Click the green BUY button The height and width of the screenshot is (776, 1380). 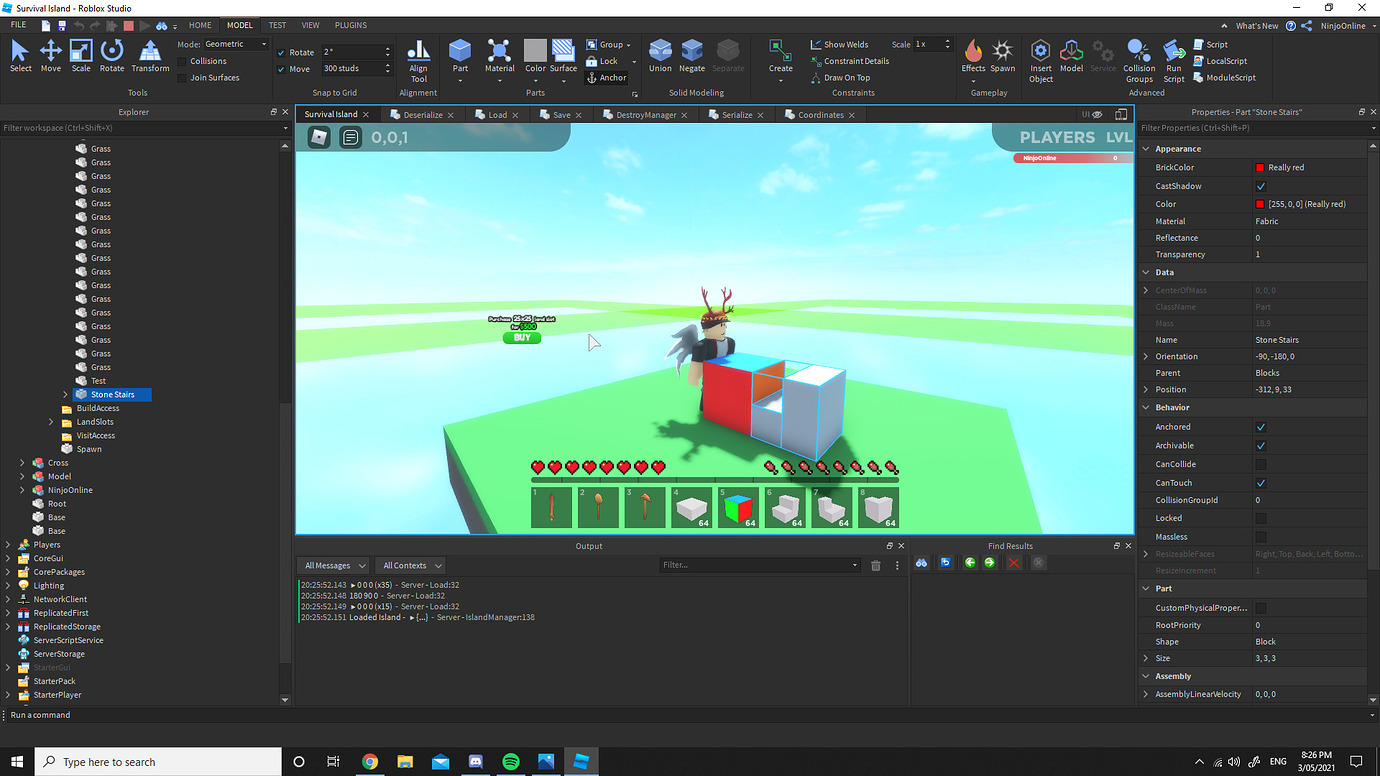tap(521, 338)
